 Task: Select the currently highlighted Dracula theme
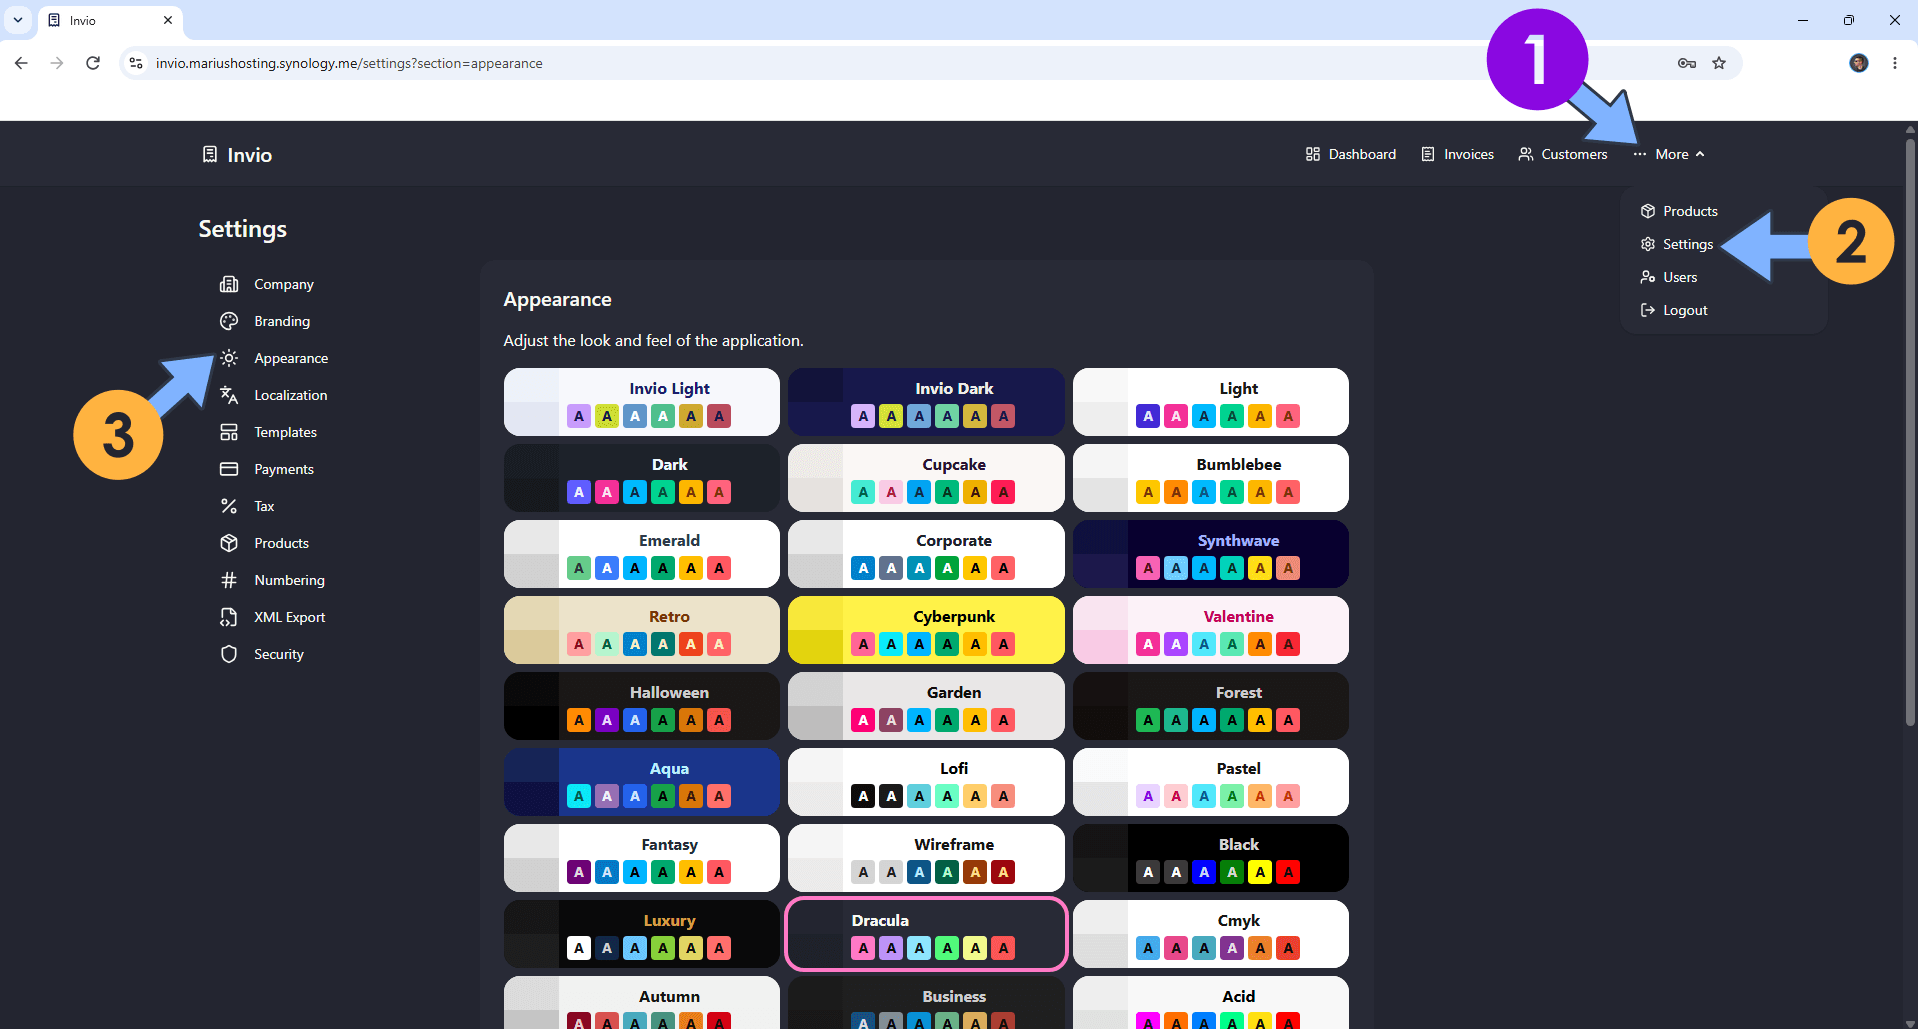click(926, 934)
